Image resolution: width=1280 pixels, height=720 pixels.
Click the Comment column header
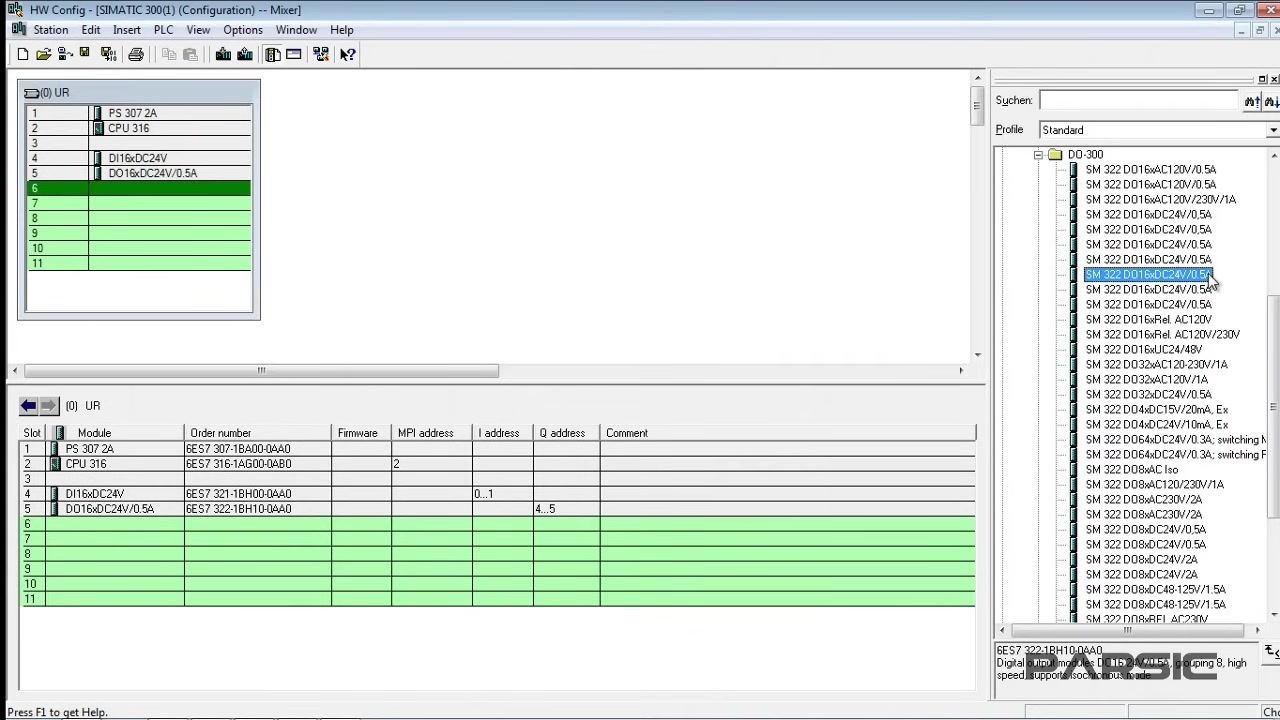tap(788, 433)
